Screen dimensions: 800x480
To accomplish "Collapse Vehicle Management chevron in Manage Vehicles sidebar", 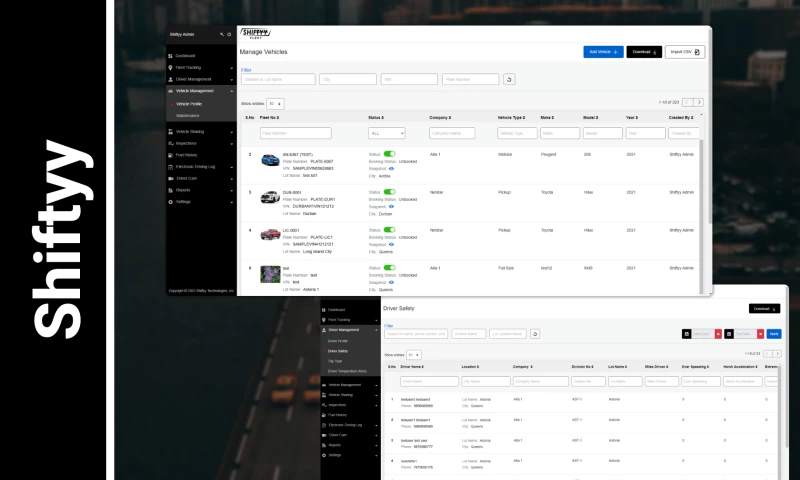I will [232, 91].
